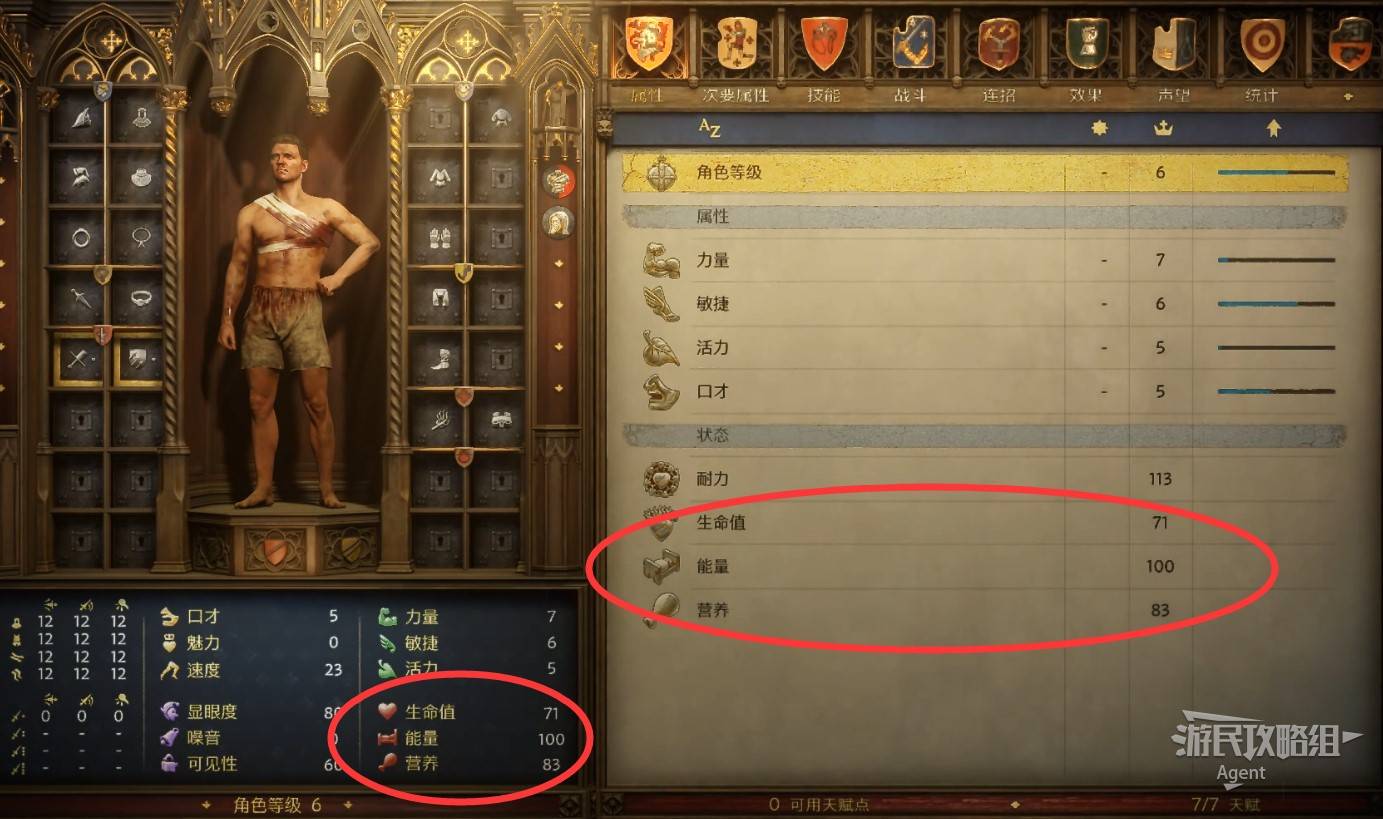
Task: Select the dagger equipment slot
Action: point(78,298)
